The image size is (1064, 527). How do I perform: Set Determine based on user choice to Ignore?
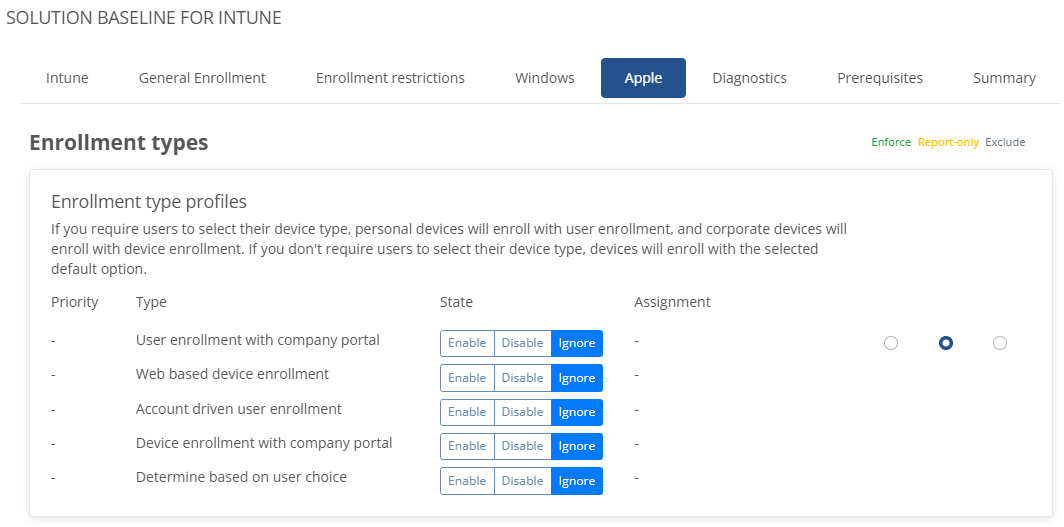click(577, 481)
